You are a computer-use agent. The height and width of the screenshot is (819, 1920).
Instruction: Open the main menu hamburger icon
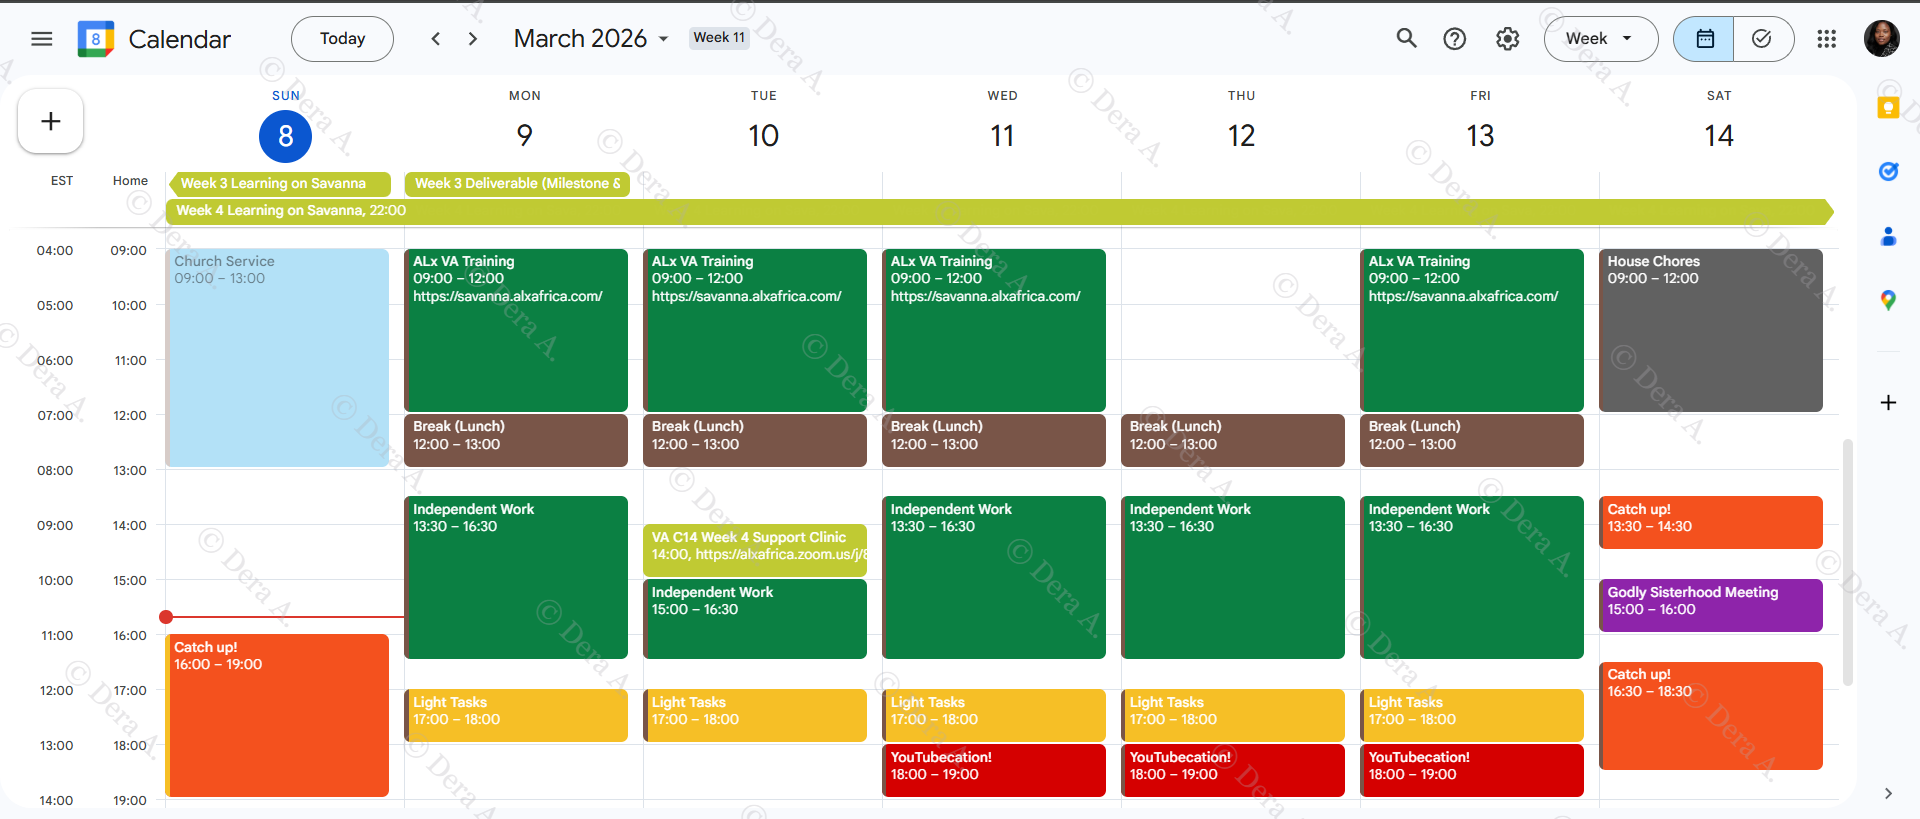click(x=41, y=39)
